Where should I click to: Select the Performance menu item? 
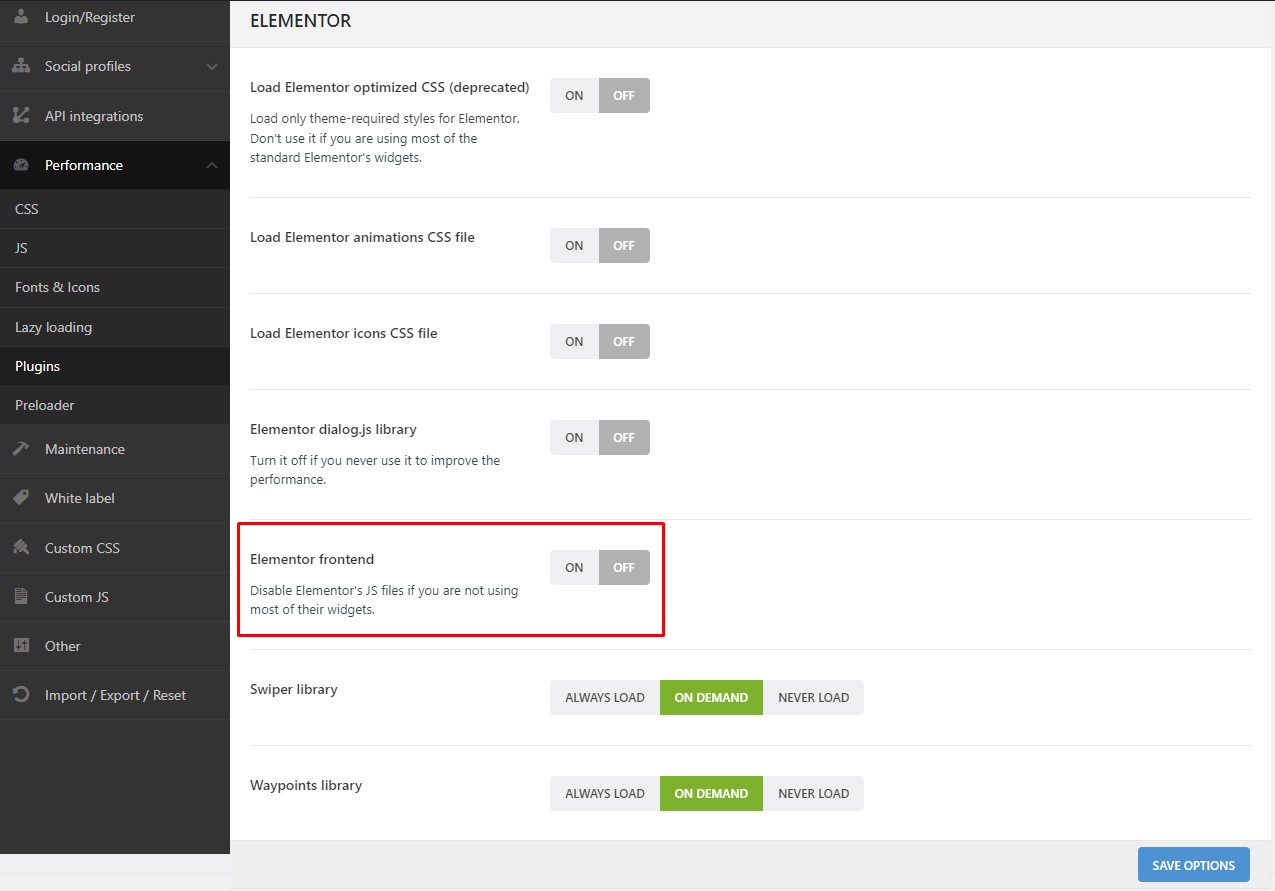click(115, 165)
